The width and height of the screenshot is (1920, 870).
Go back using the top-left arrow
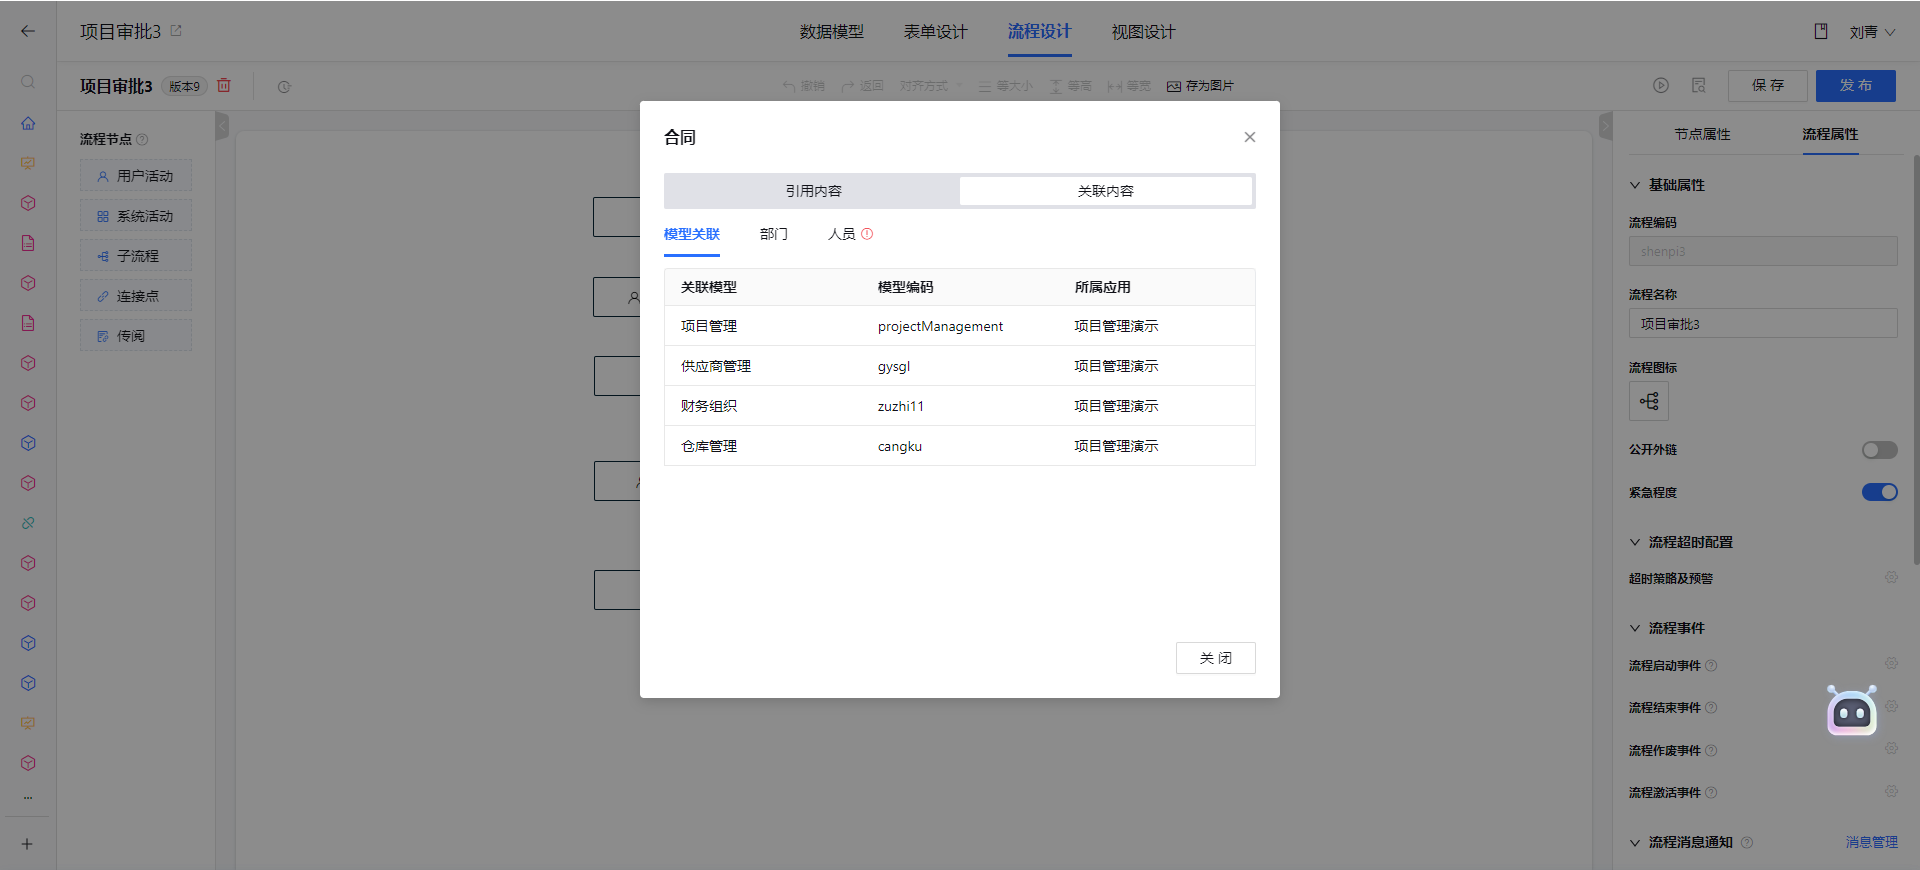pos(28,31)
